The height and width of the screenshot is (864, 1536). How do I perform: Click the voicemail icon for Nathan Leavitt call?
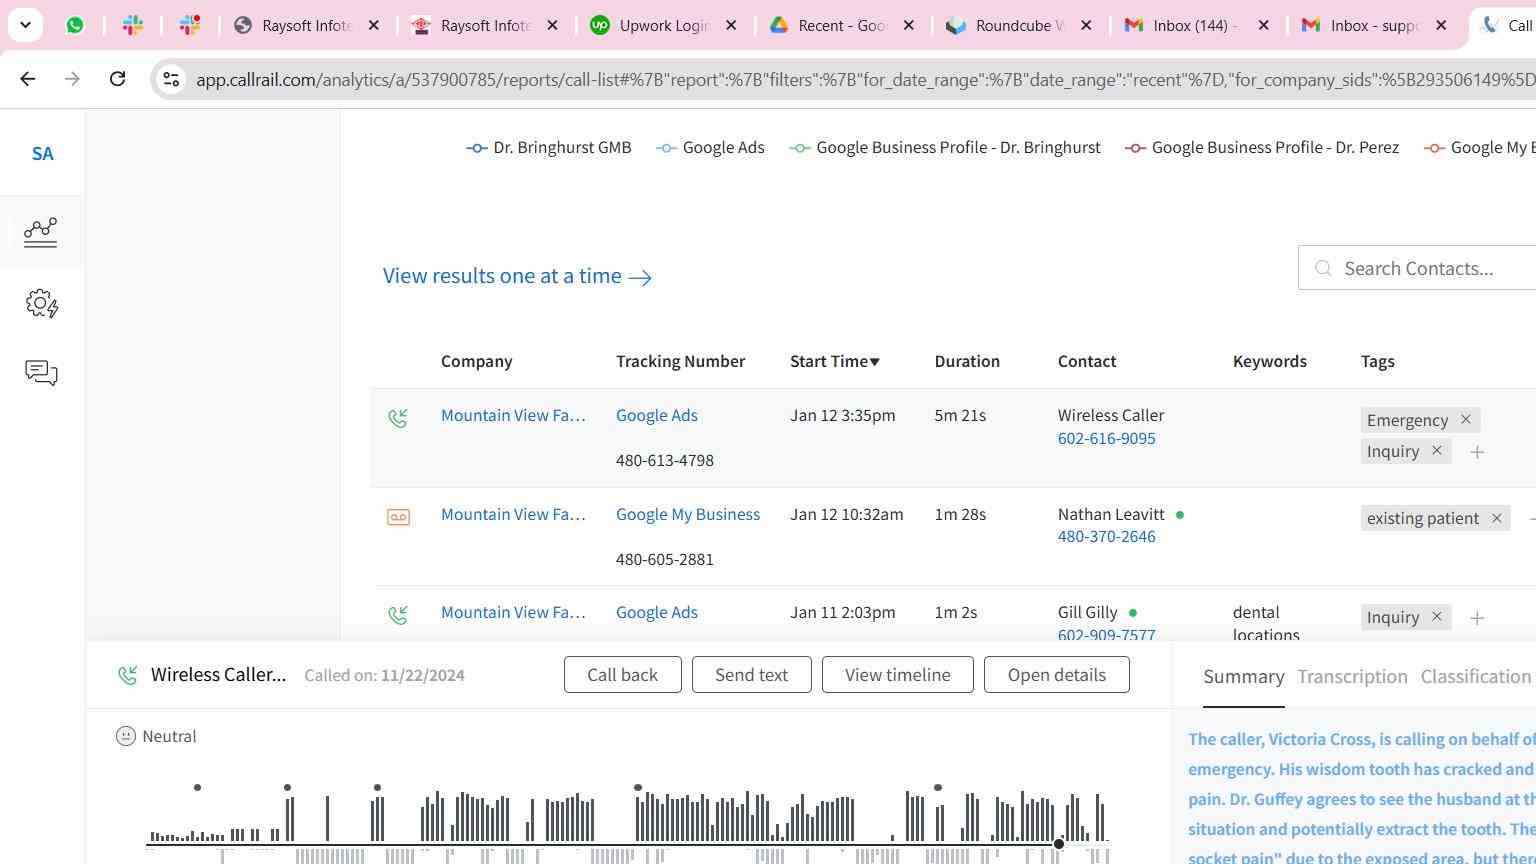[x=398, y=517]
